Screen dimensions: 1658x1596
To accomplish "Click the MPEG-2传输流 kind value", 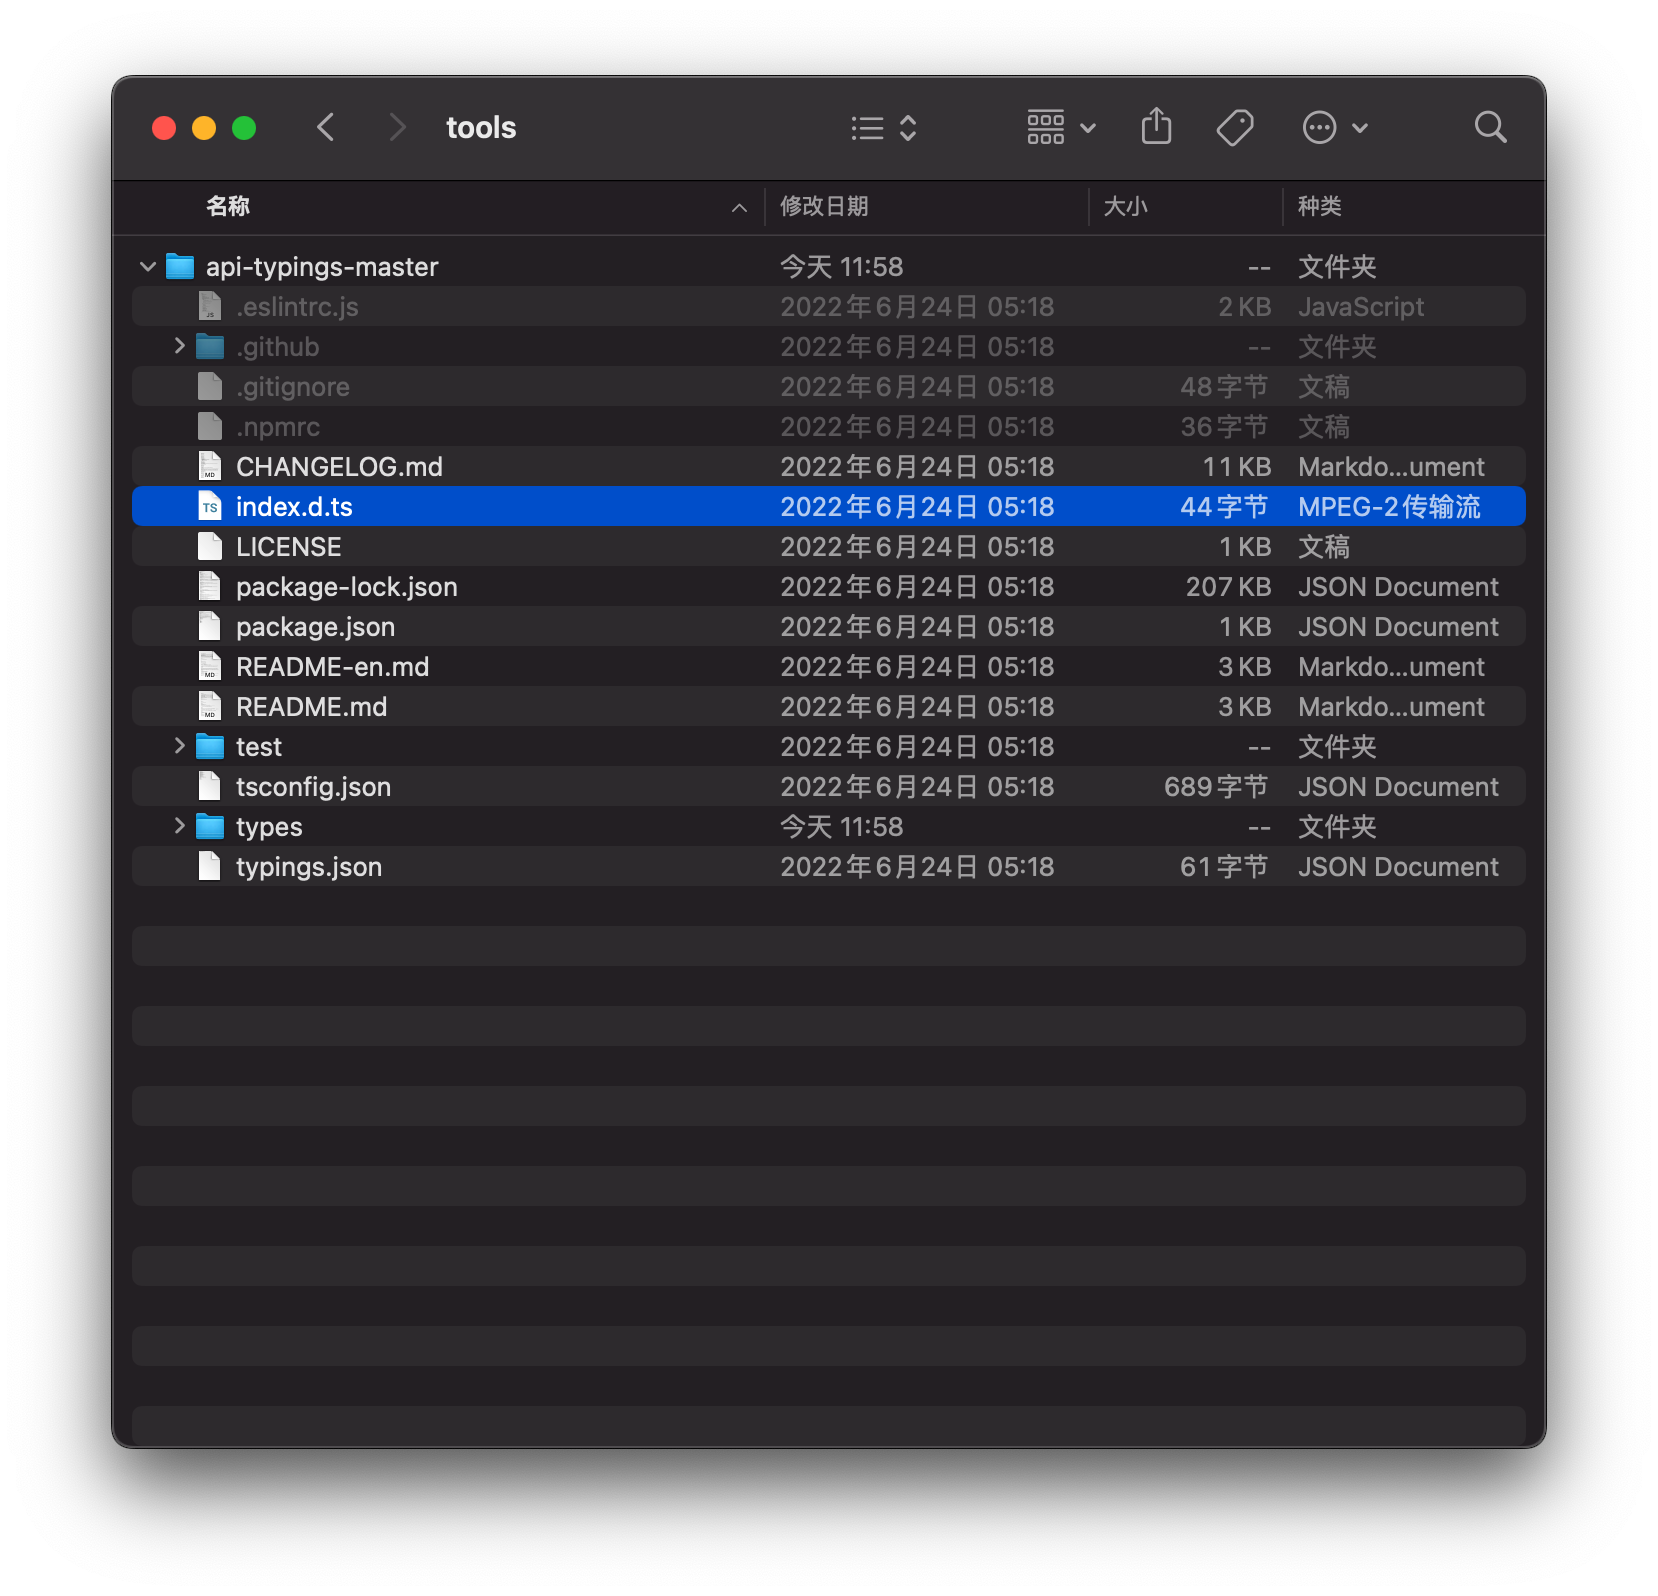I will click(x=1389, y=507).
